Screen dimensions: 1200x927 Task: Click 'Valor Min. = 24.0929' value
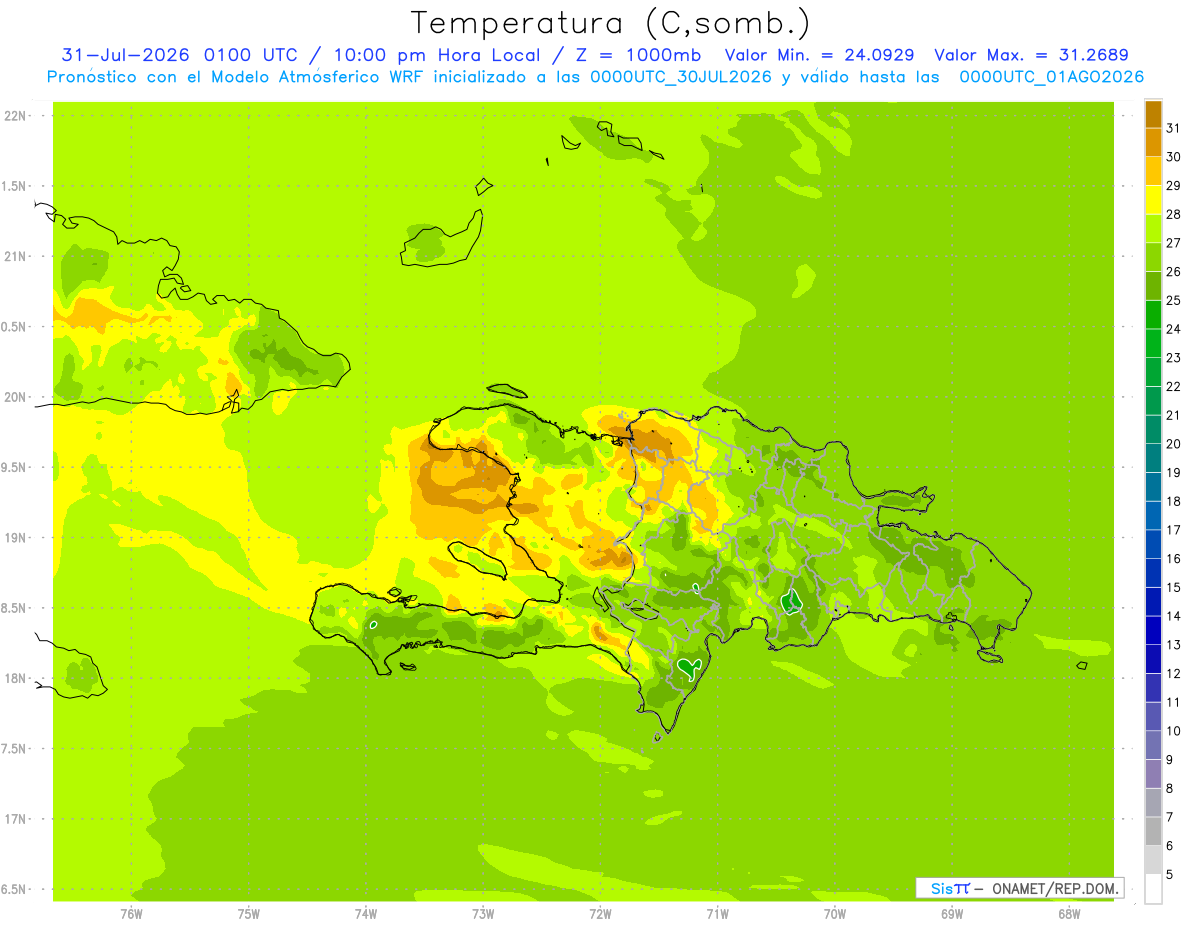click(x=819, y=55)
